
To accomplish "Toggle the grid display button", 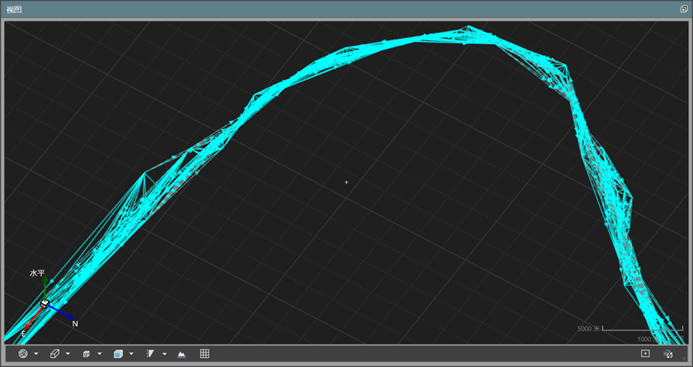I will (204, 353).
